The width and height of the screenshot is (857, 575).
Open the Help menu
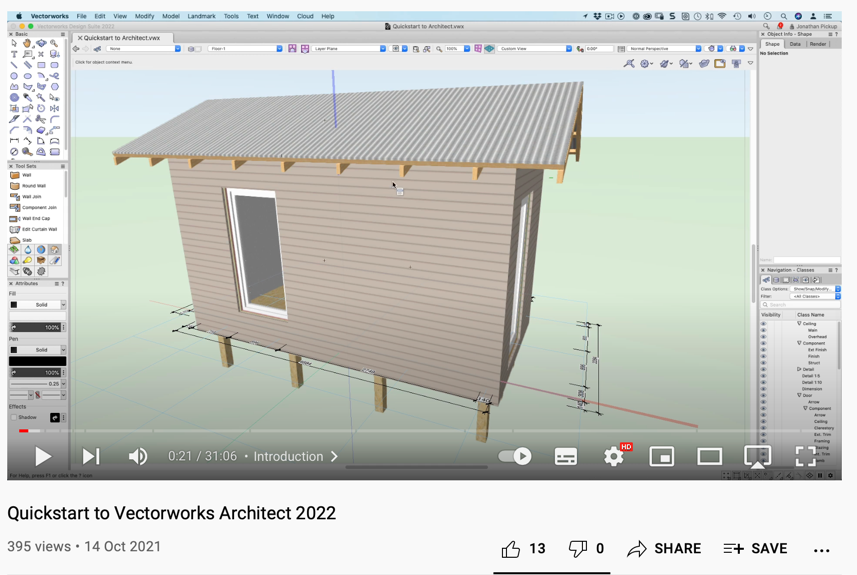tap(327, 16)
